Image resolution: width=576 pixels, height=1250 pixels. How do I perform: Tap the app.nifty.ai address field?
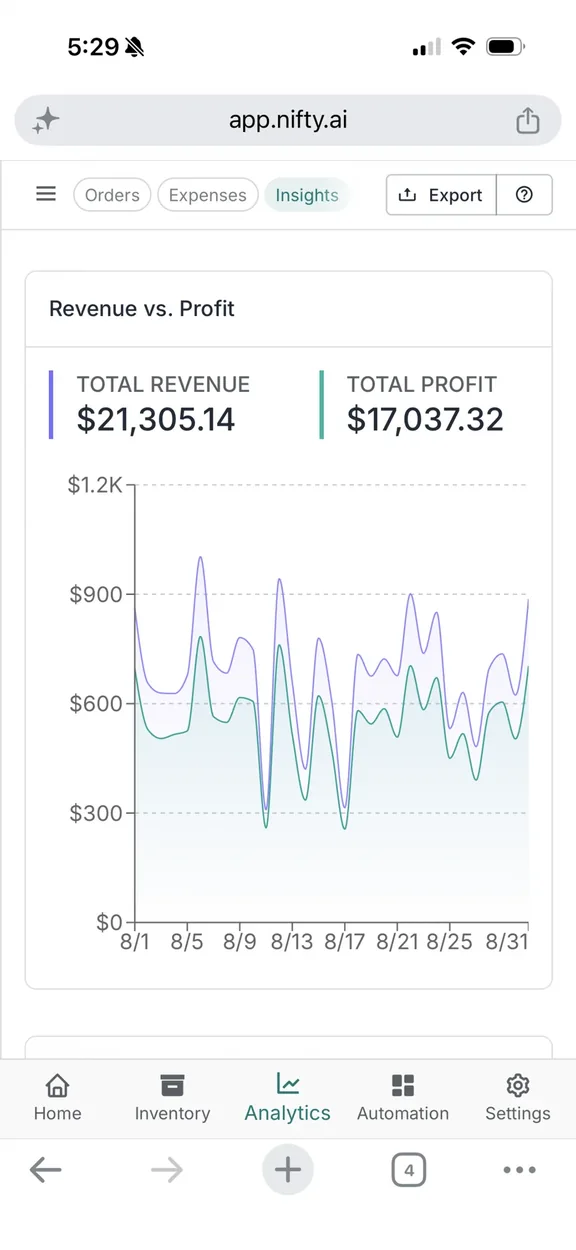pos(288,121)
